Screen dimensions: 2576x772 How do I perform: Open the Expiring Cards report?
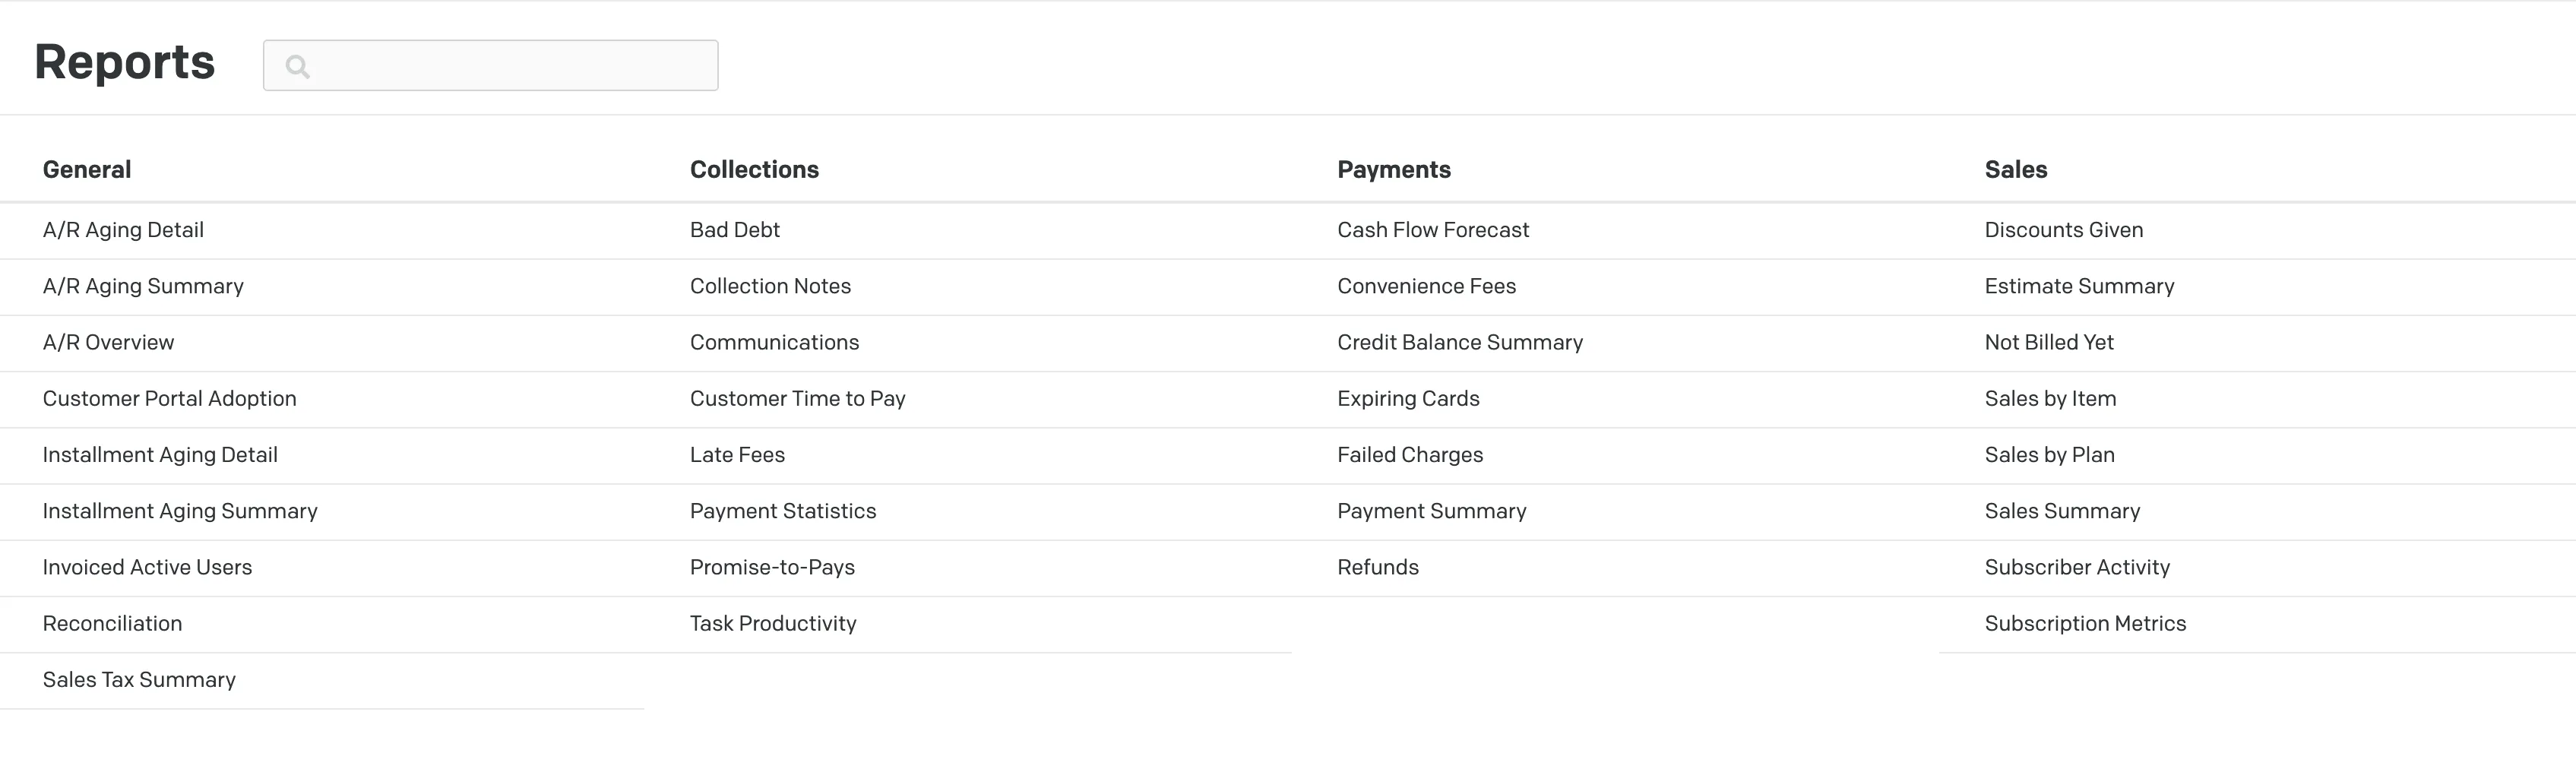pos(1408,398)
